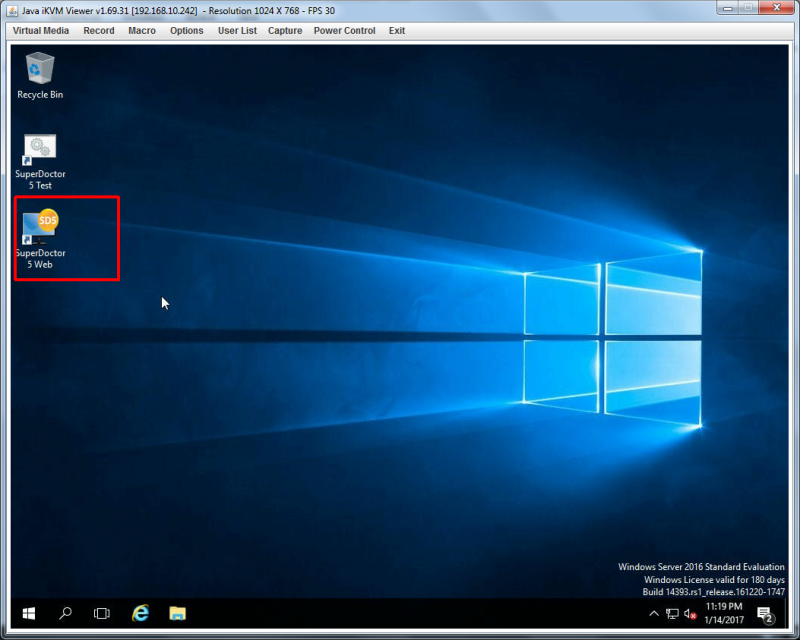The image size is (800, 640).
Task: Open taskbar search magnifier
Action: (65, 613)
